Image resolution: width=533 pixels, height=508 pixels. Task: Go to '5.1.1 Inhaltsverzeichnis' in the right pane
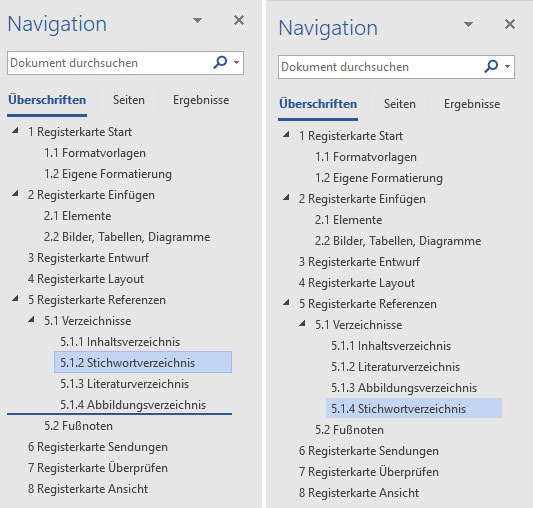pos(391,346)
